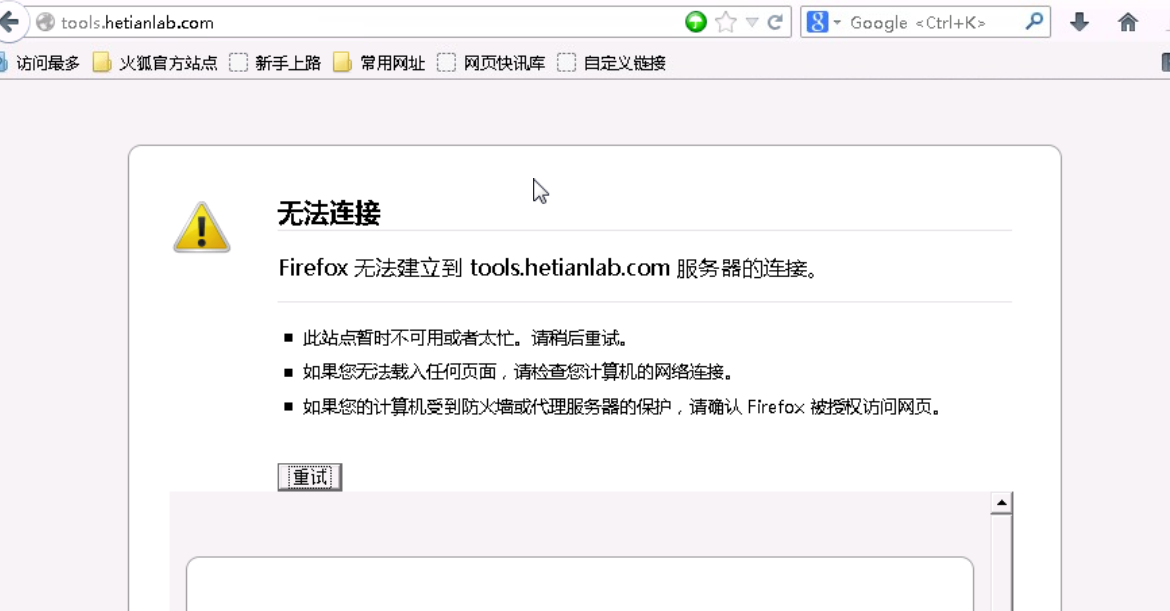Open the Google search engine selector
Viewport: 1170px width, 611px height.
pos(822,22)
